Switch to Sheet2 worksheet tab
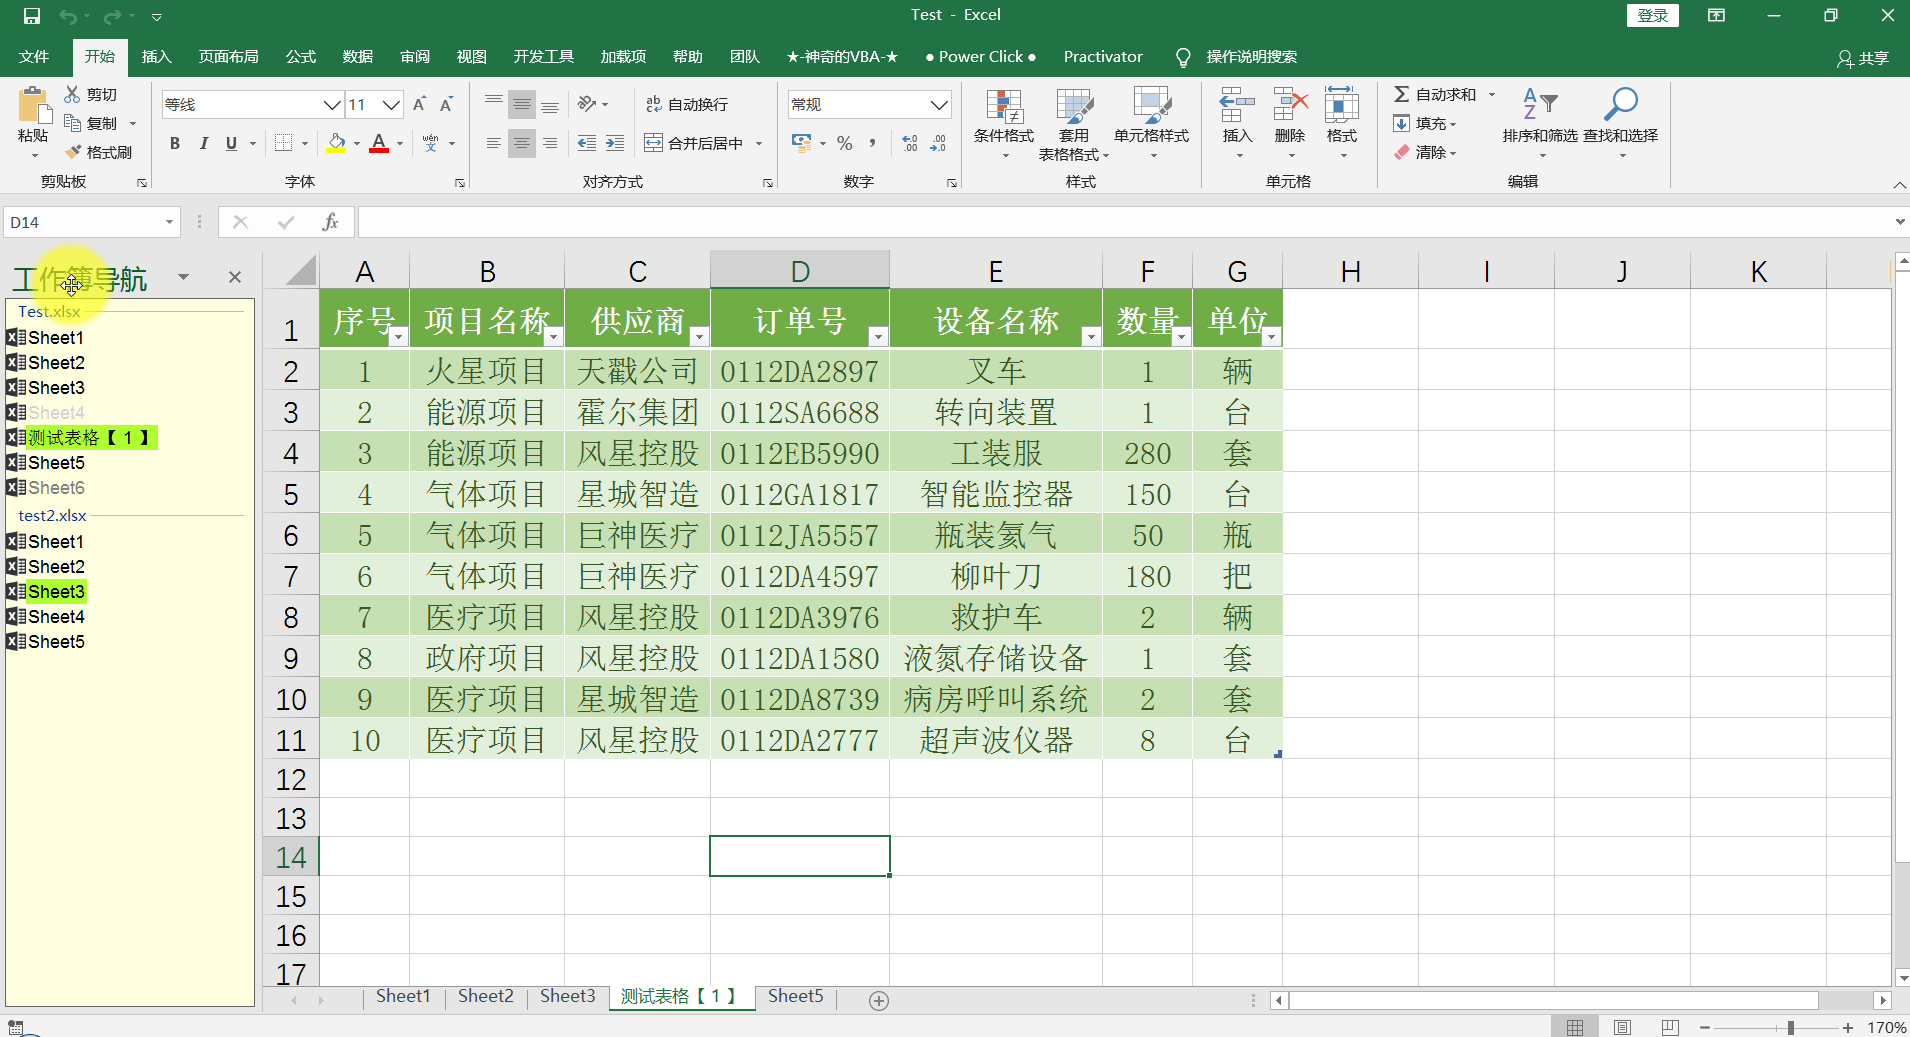Viewport: 1910px width, 1037px height. [x=485, y=996]
